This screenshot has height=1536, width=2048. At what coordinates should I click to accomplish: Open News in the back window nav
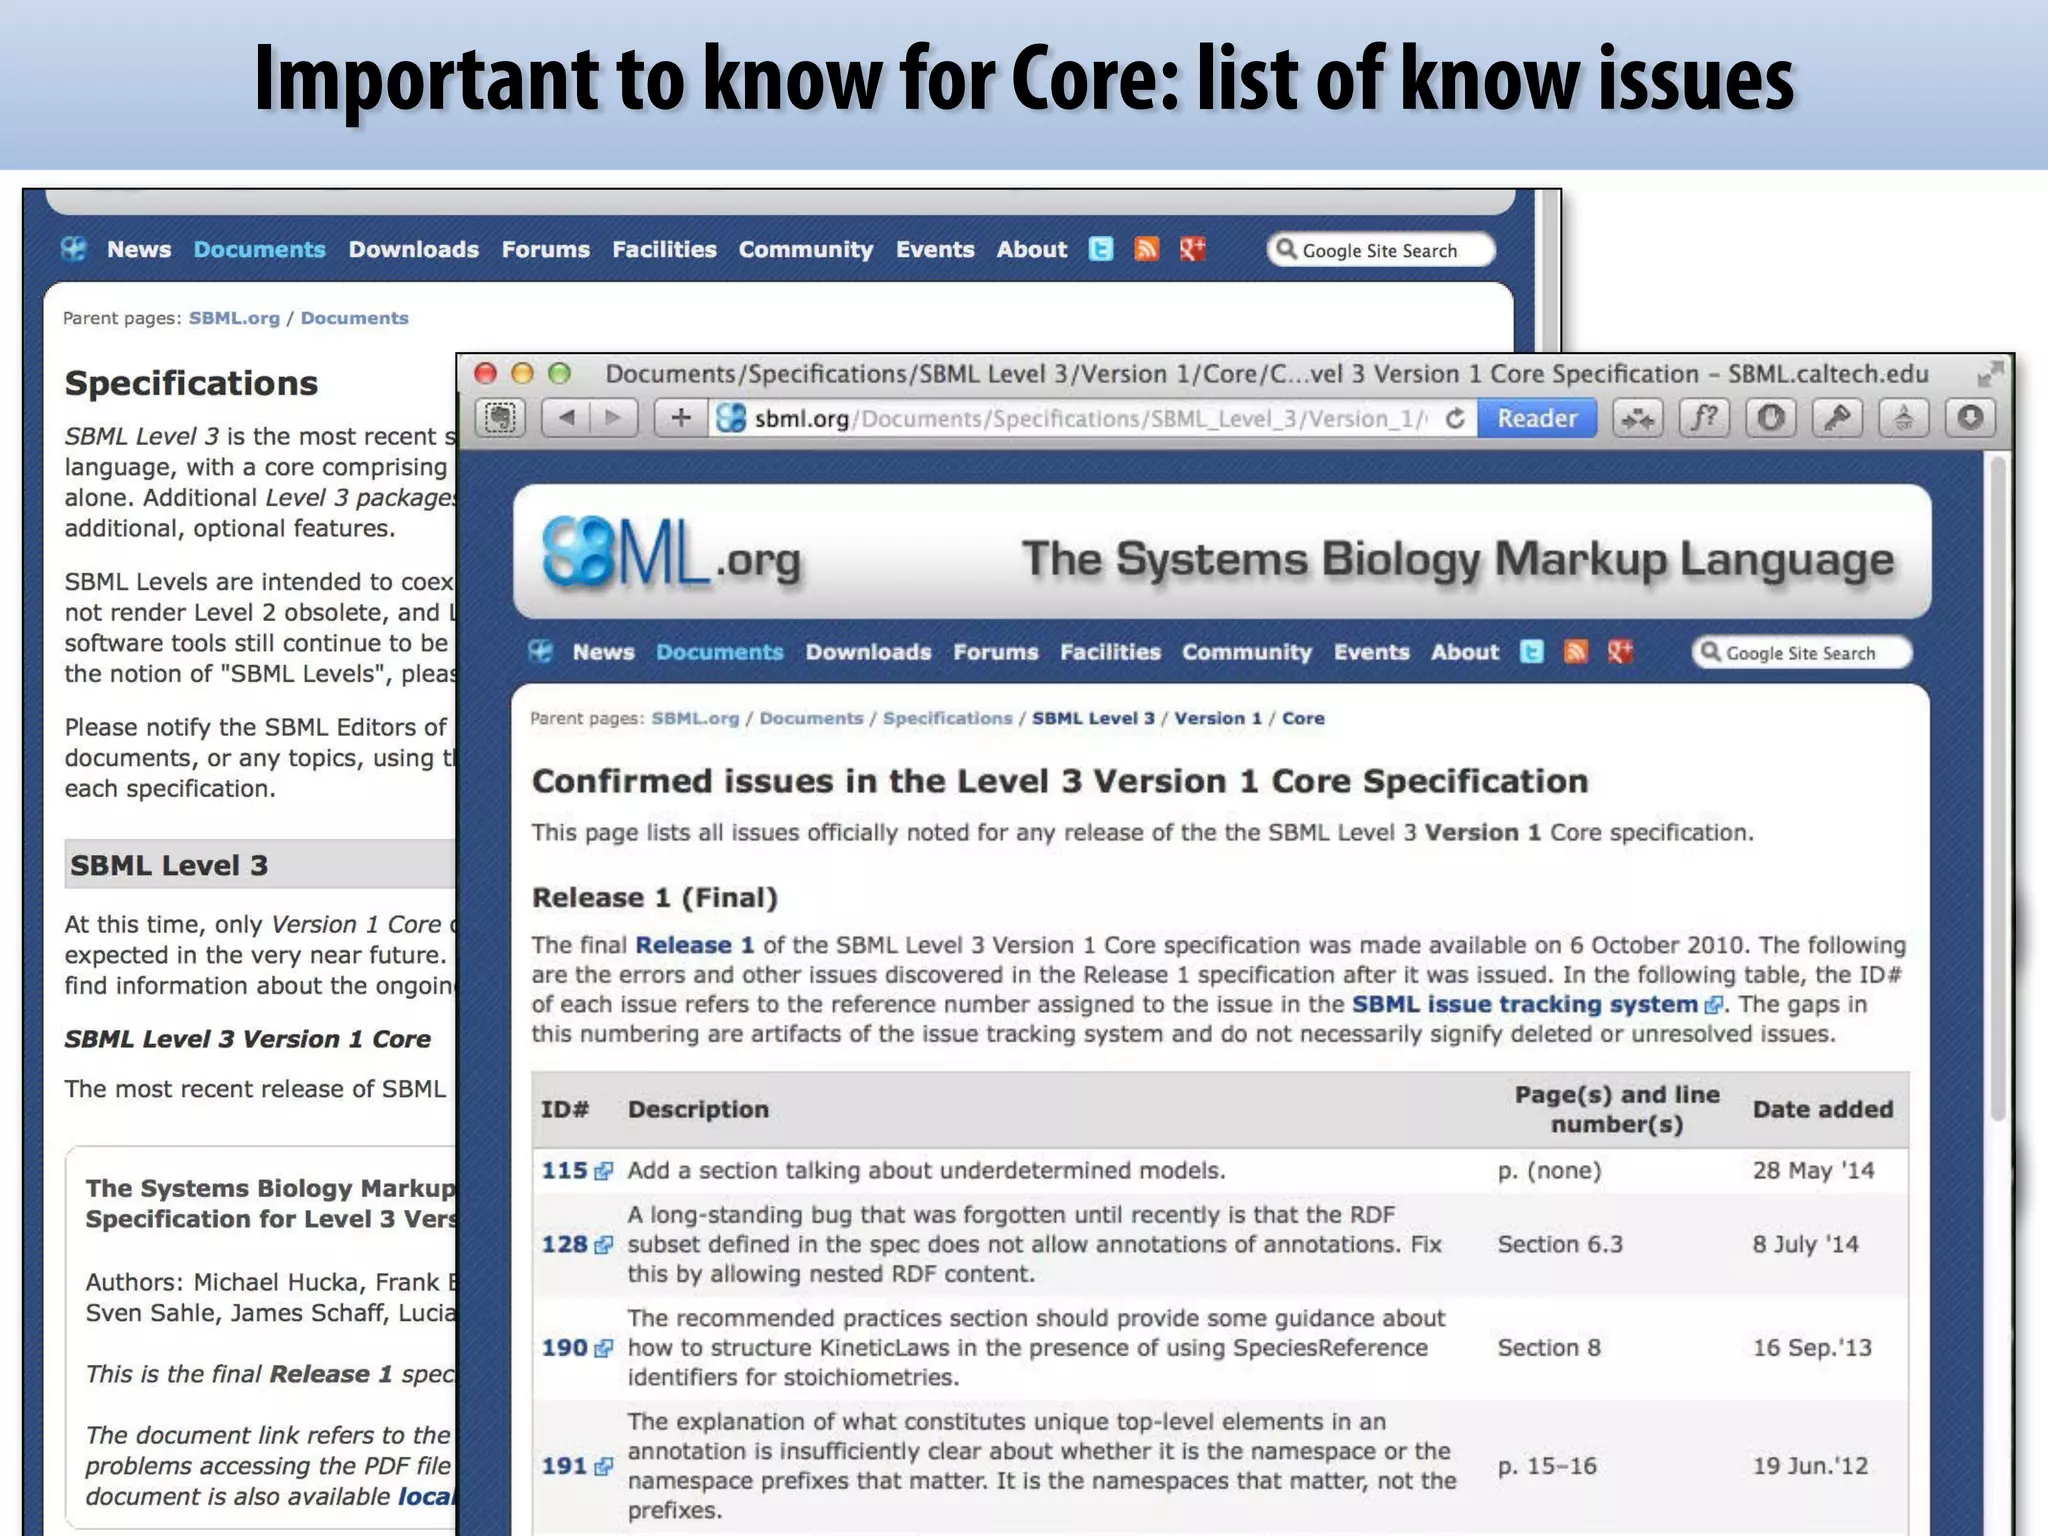pyautogui.click(x=139, y=249)
